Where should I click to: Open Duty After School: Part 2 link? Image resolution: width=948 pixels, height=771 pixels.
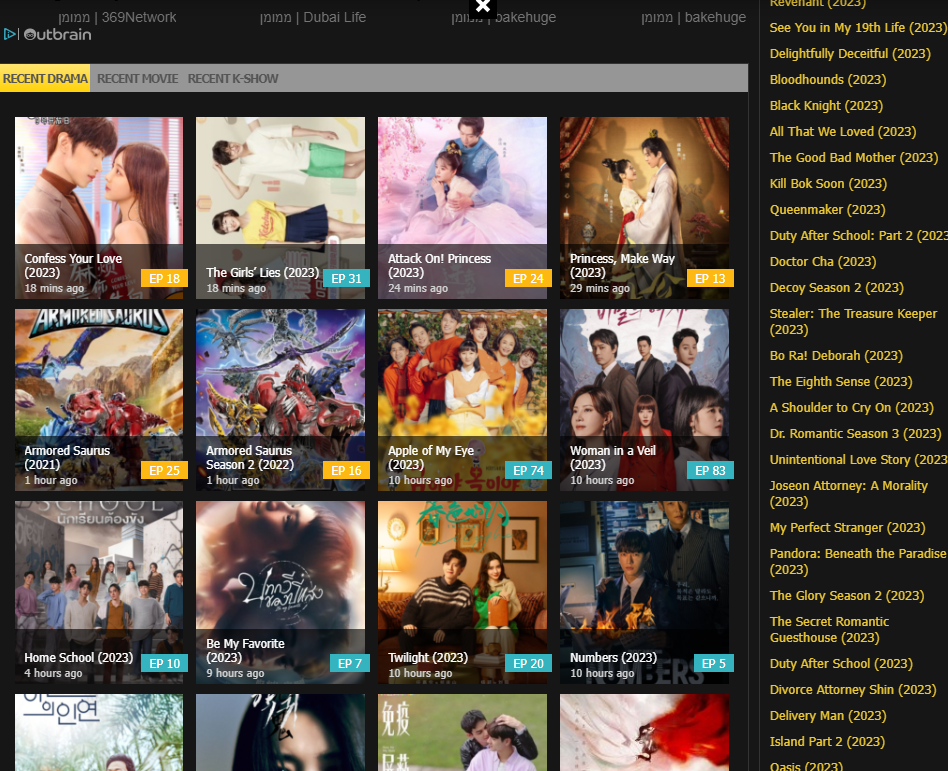(x=859, y=236)
